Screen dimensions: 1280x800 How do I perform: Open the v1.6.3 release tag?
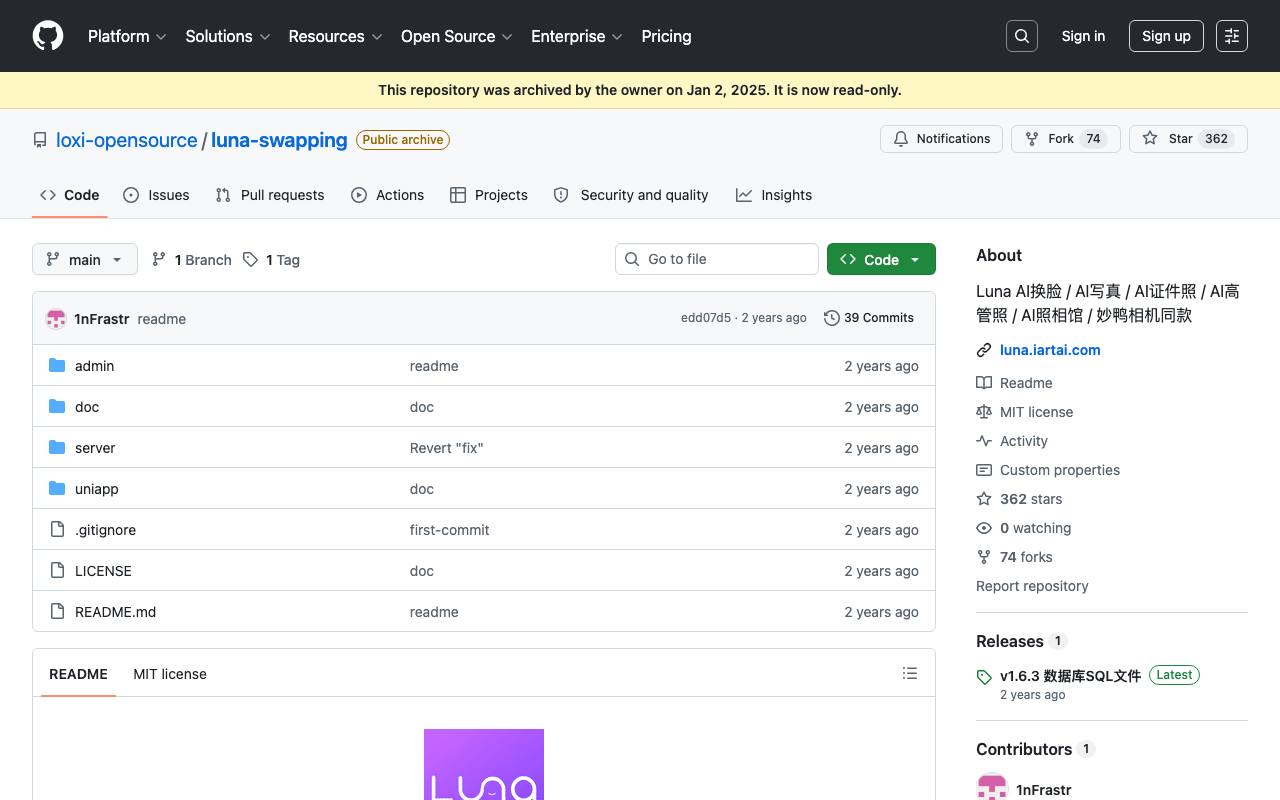click(x=1070, y=676)
